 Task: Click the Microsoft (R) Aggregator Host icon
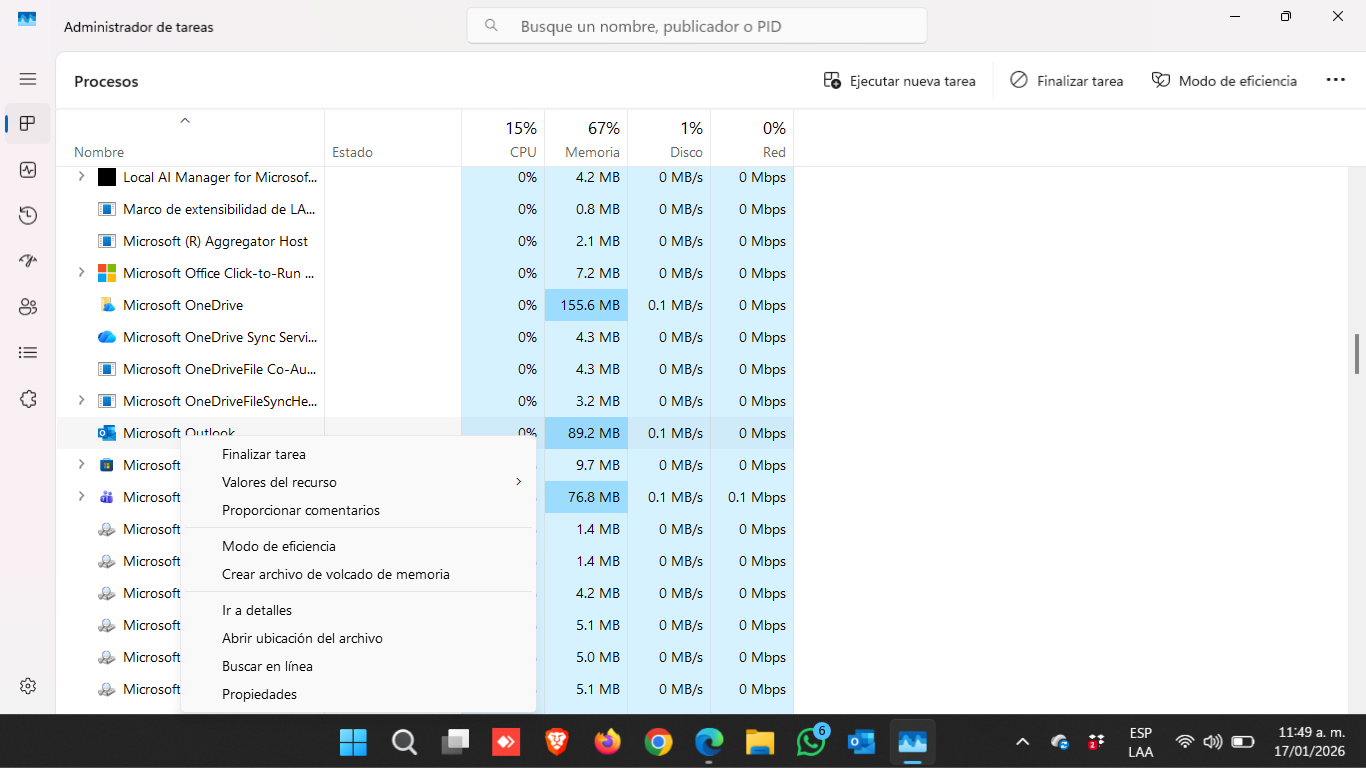(x=107, y=241)
